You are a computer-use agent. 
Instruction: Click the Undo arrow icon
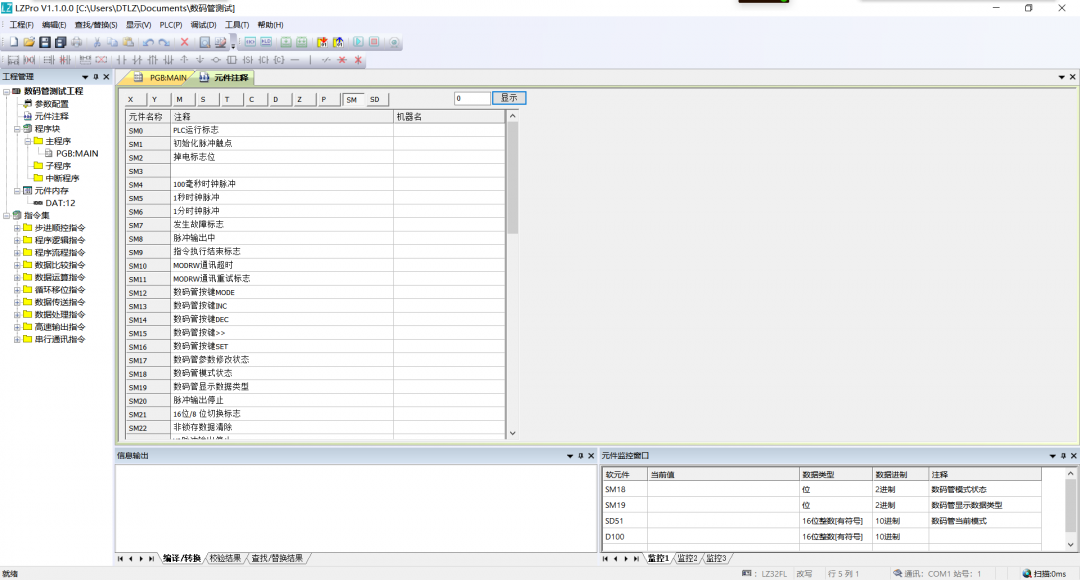coord(148,42)
